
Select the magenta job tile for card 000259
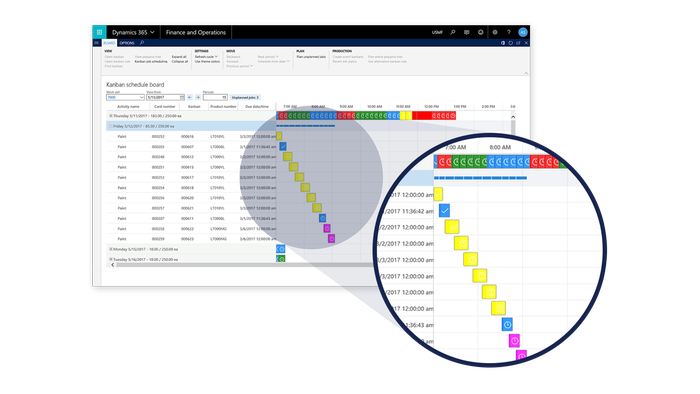click(331, 239)
